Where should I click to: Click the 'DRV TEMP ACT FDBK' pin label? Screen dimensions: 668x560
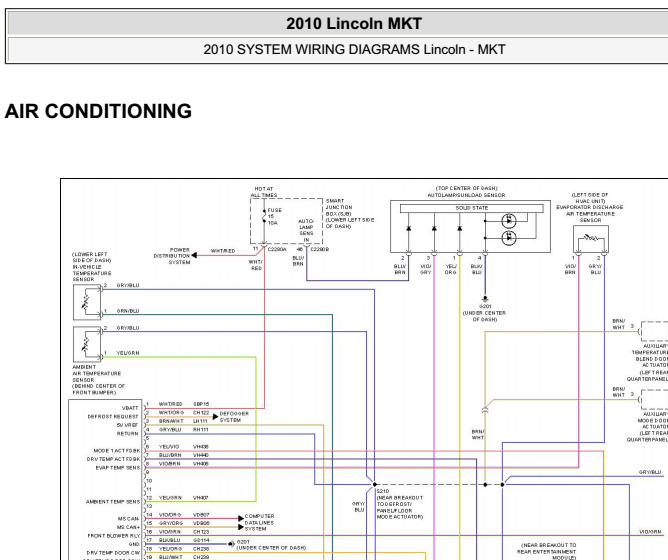113,459
